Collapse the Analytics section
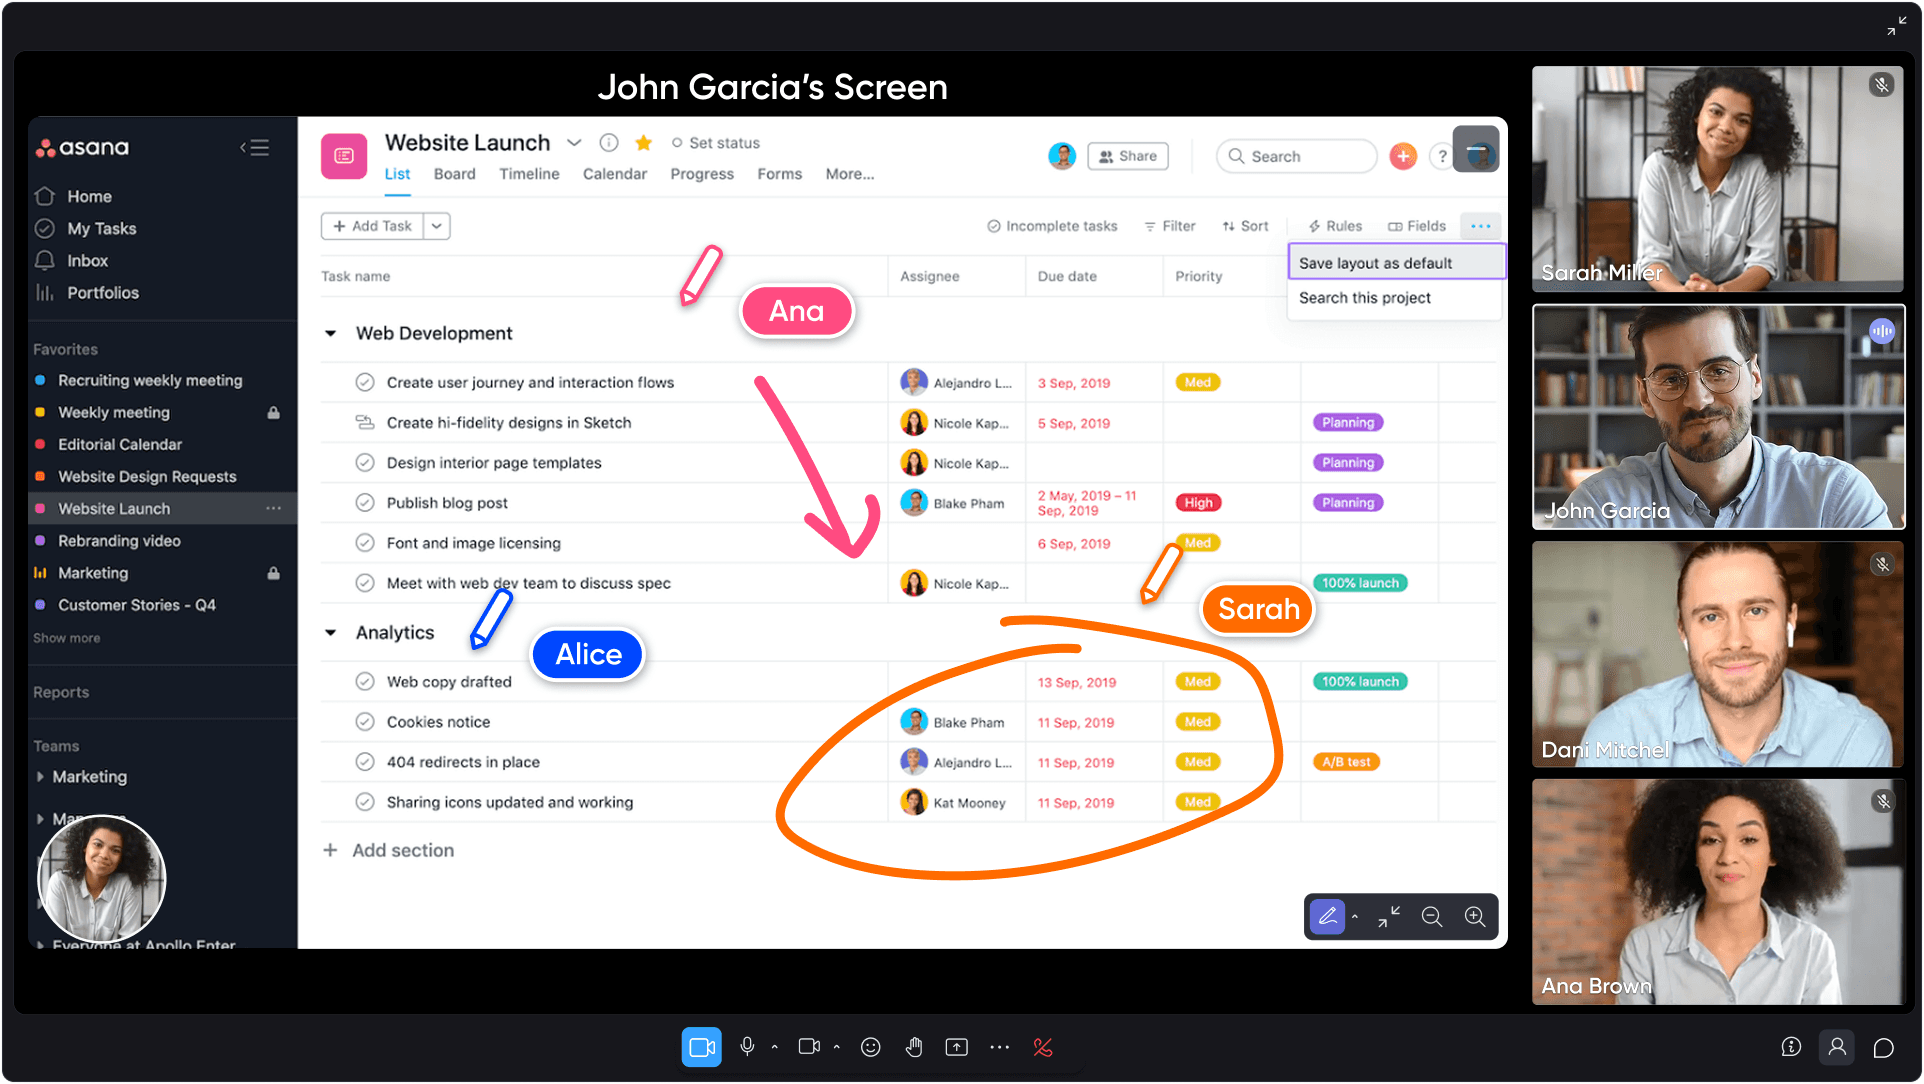Image resolution: width=1924 pixels, height=1084 pixels. point(331,633)
